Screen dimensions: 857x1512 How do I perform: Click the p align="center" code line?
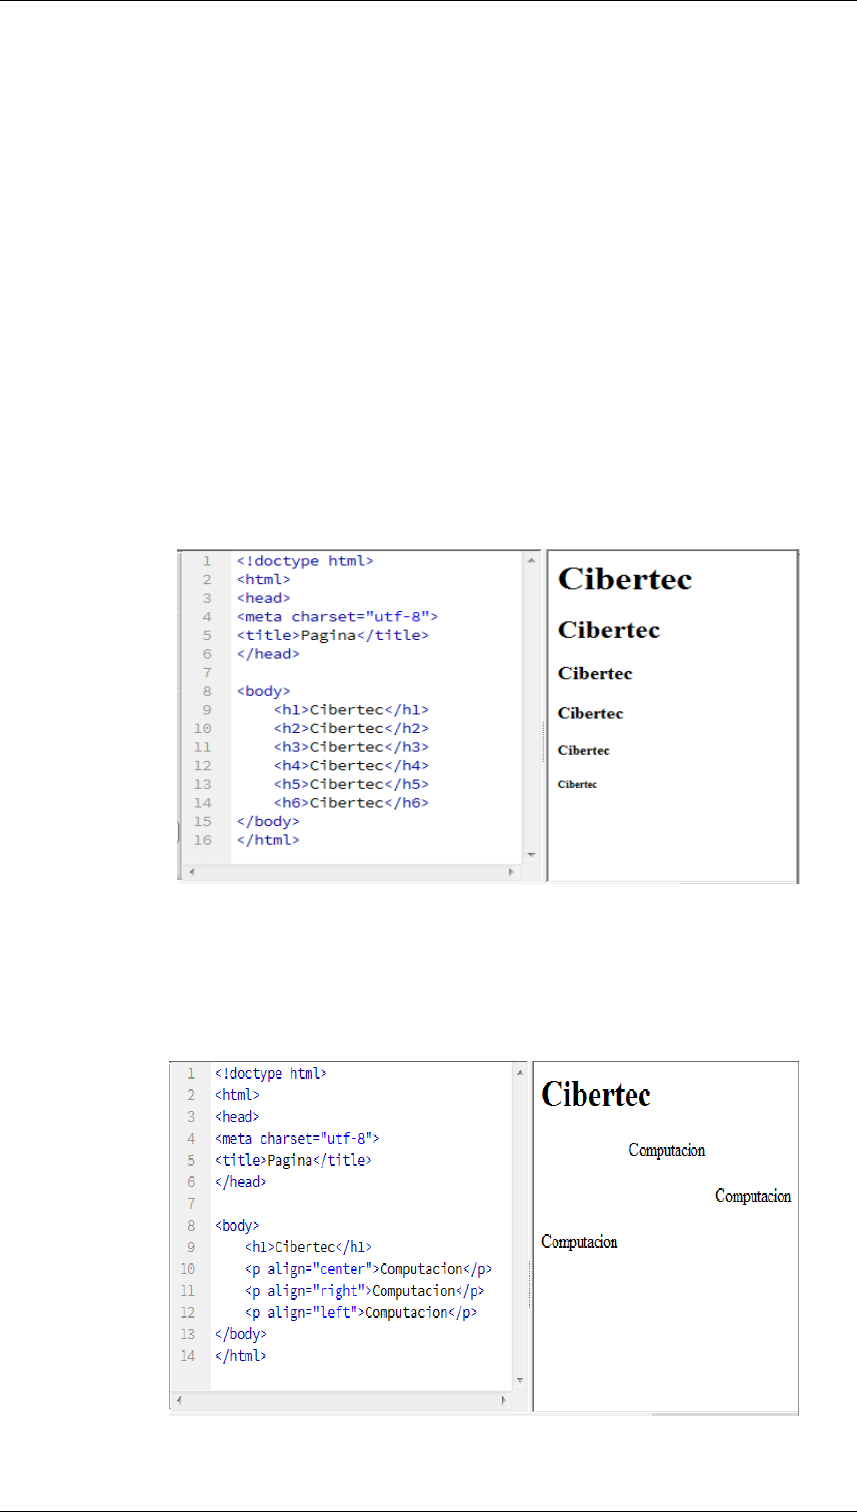click(368, 1269)
